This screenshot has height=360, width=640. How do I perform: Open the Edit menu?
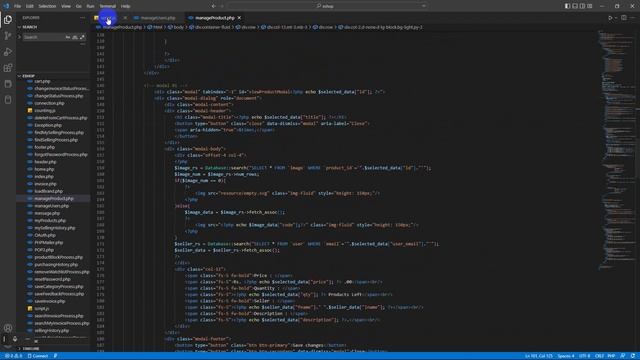click(x=30, y=6)
